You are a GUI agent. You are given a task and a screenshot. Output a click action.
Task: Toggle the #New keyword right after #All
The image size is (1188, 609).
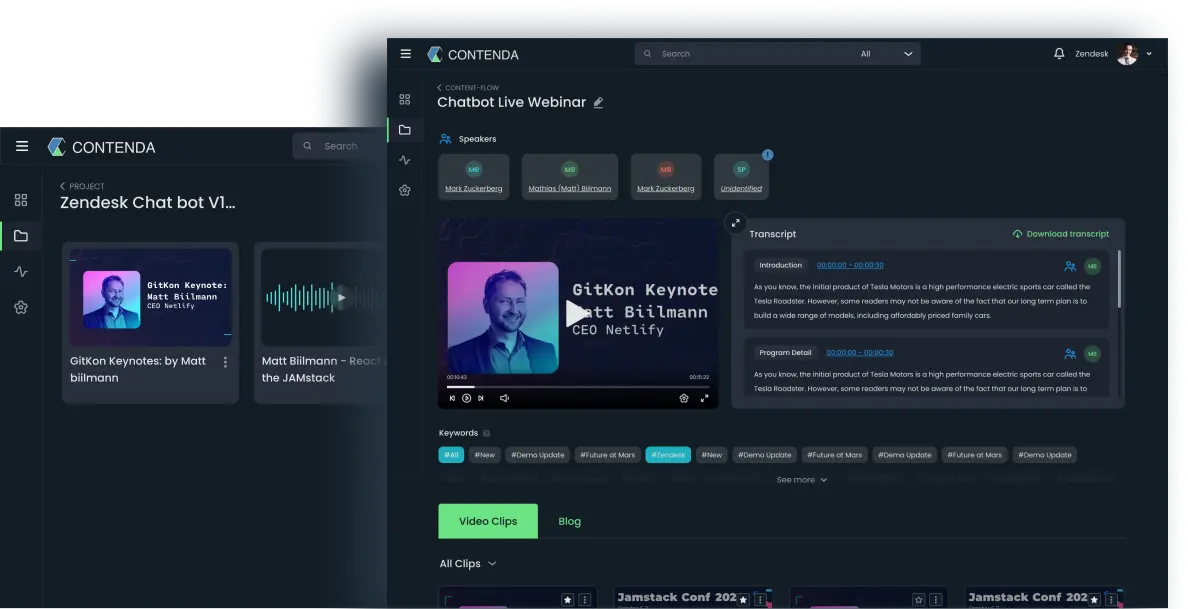[484, 454]
